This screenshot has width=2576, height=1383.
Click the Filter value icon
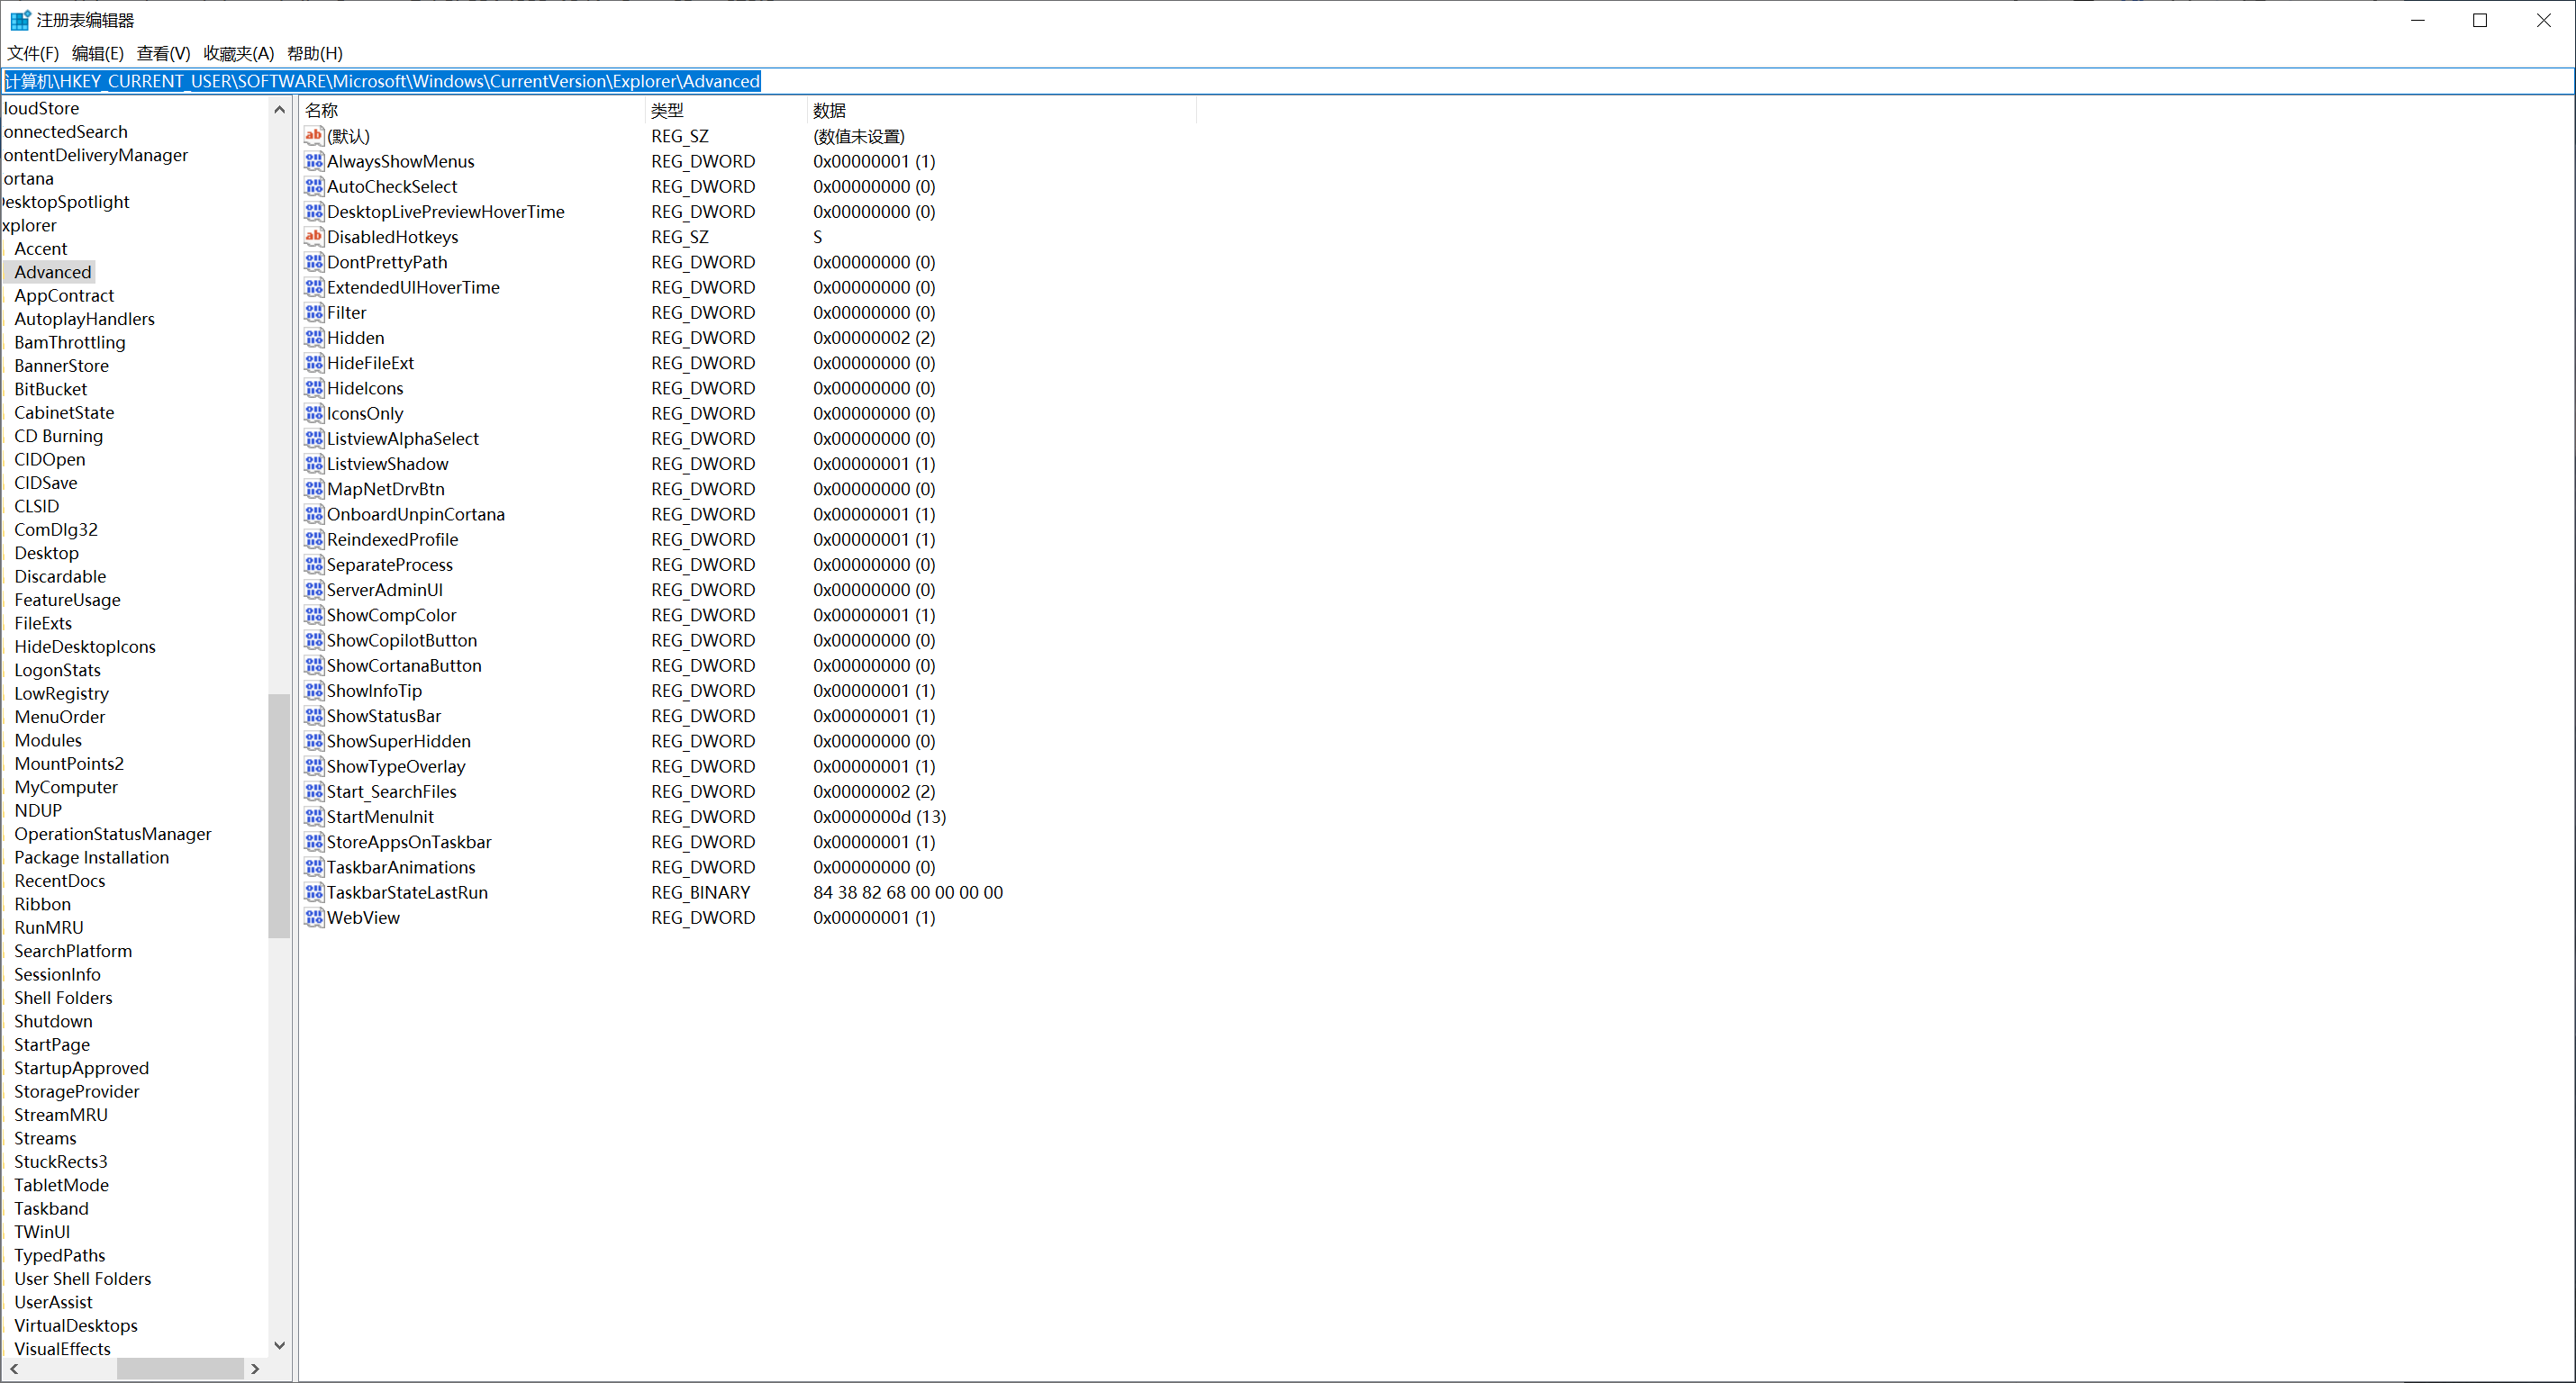pos(314,312)
